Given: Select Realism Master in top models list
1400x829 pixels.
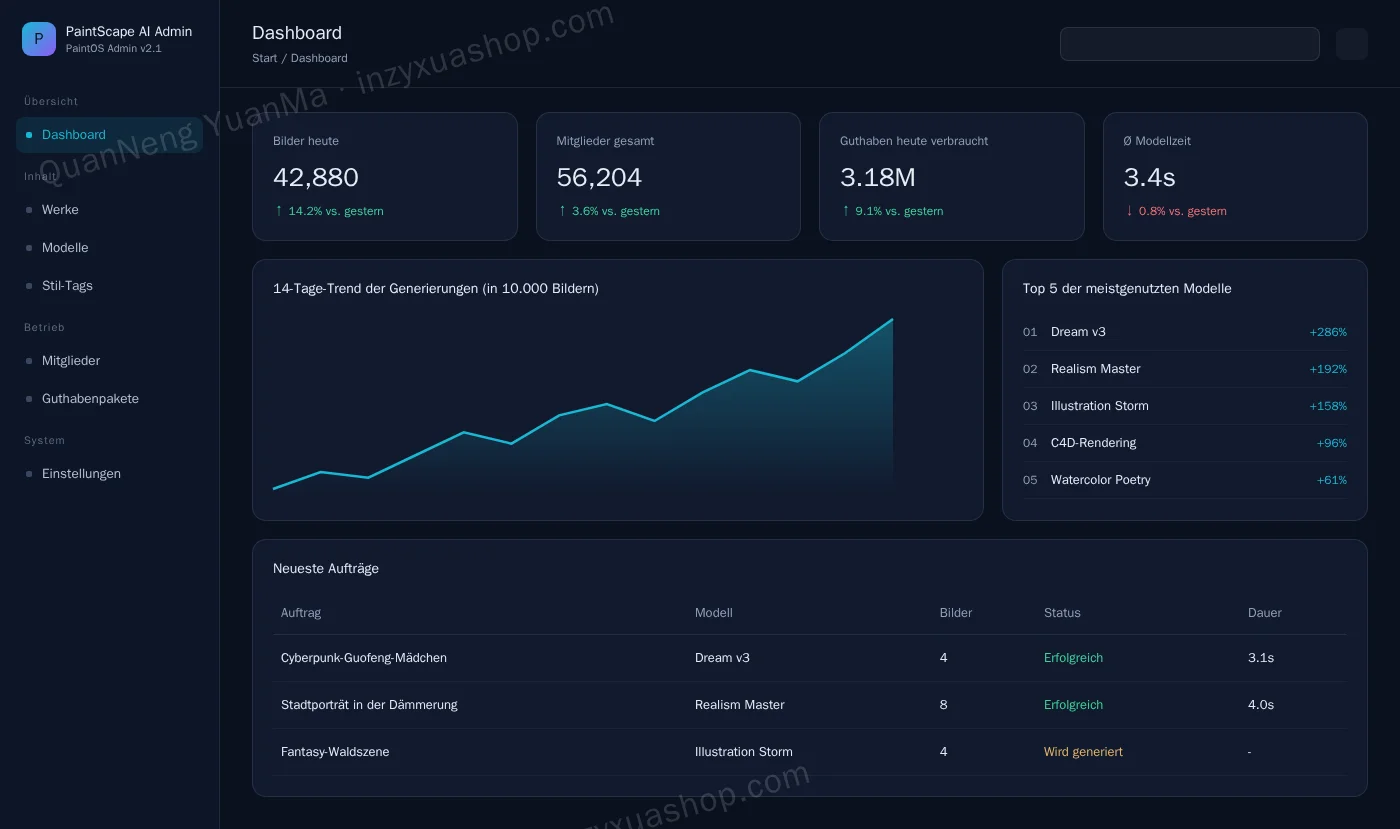Looking at the screenshot, I should pyautogui.click(x=1185, y=369).
